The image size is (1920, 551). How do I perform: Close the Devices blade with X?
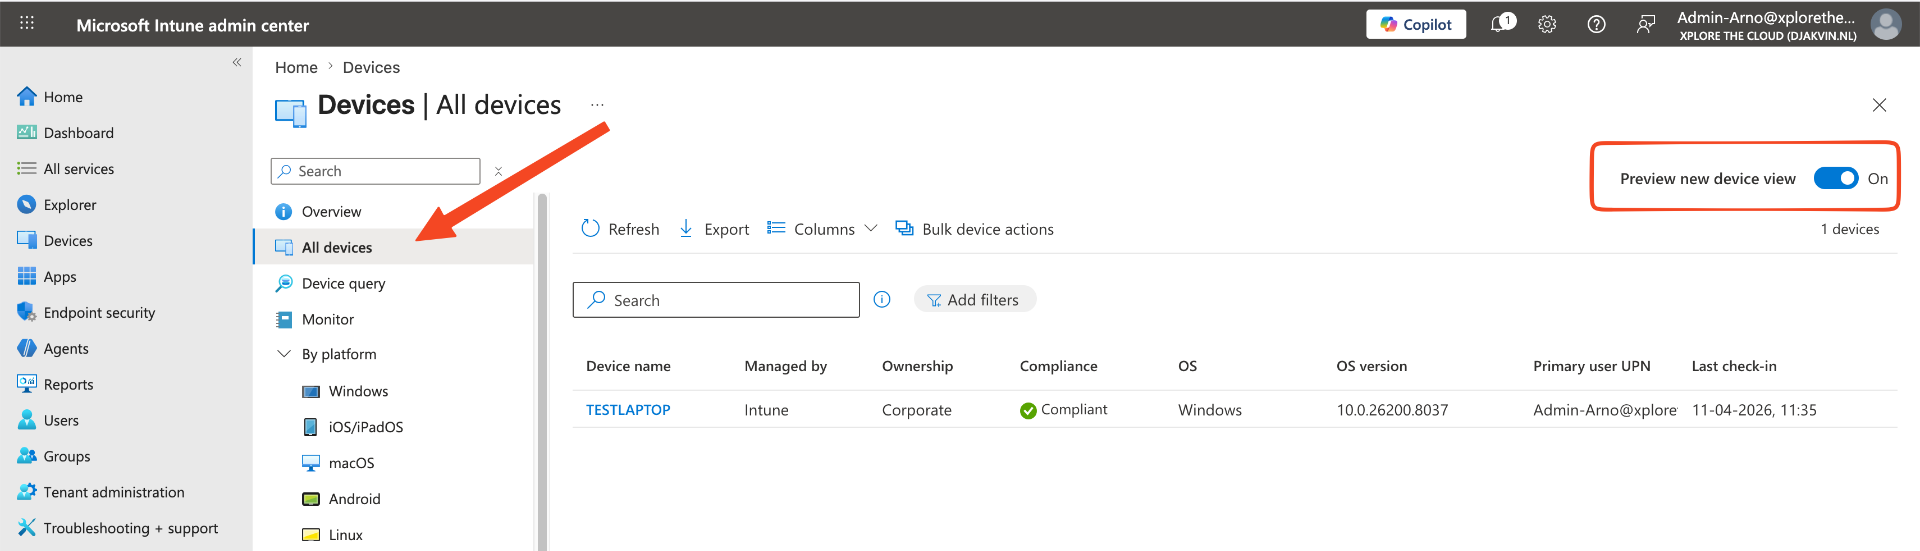pyautogui.click(x=1879, y=105)
